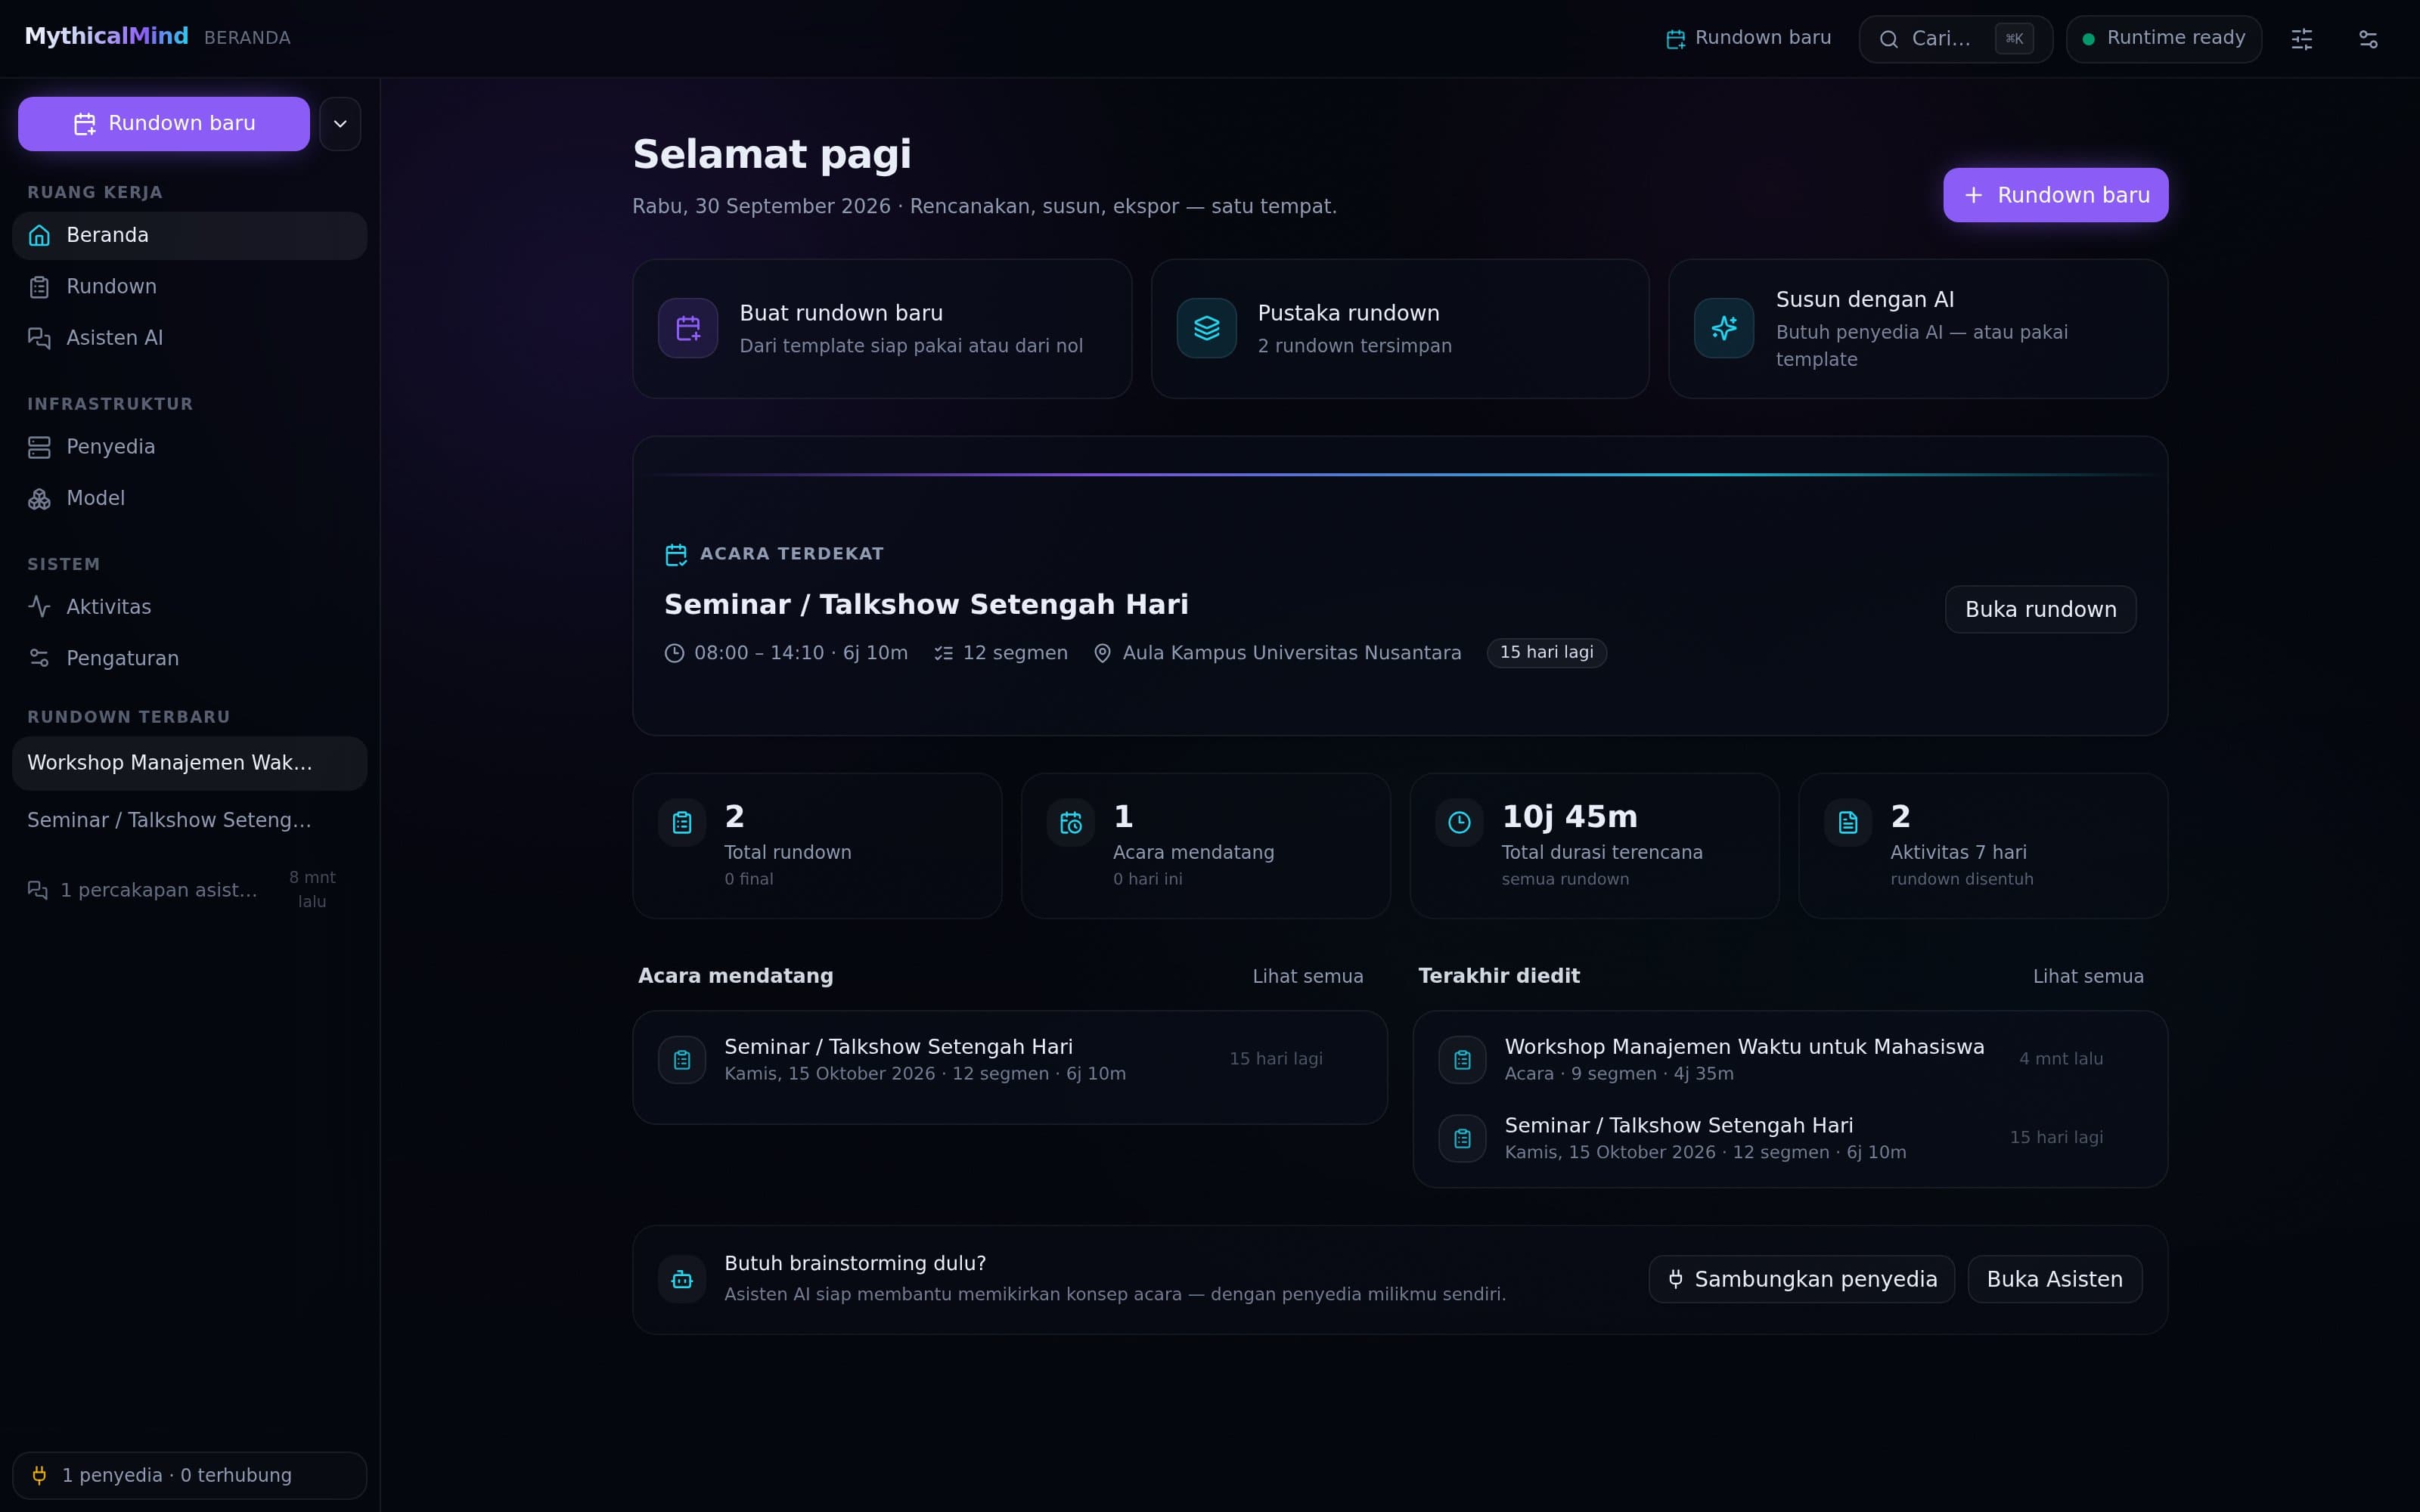2420x1512 pixels.
Task: Open Aktivitas in sidebar
Action: pos(190,607)
